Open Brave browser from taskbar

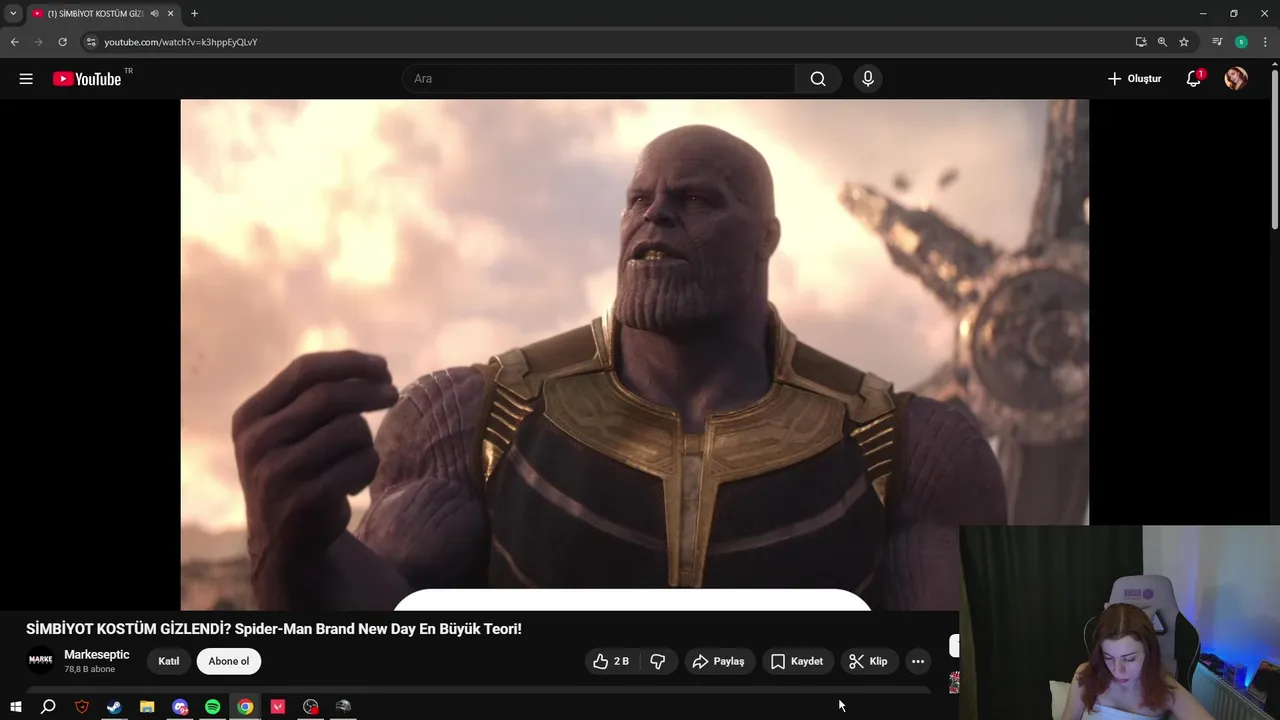[x=82, y=707]
